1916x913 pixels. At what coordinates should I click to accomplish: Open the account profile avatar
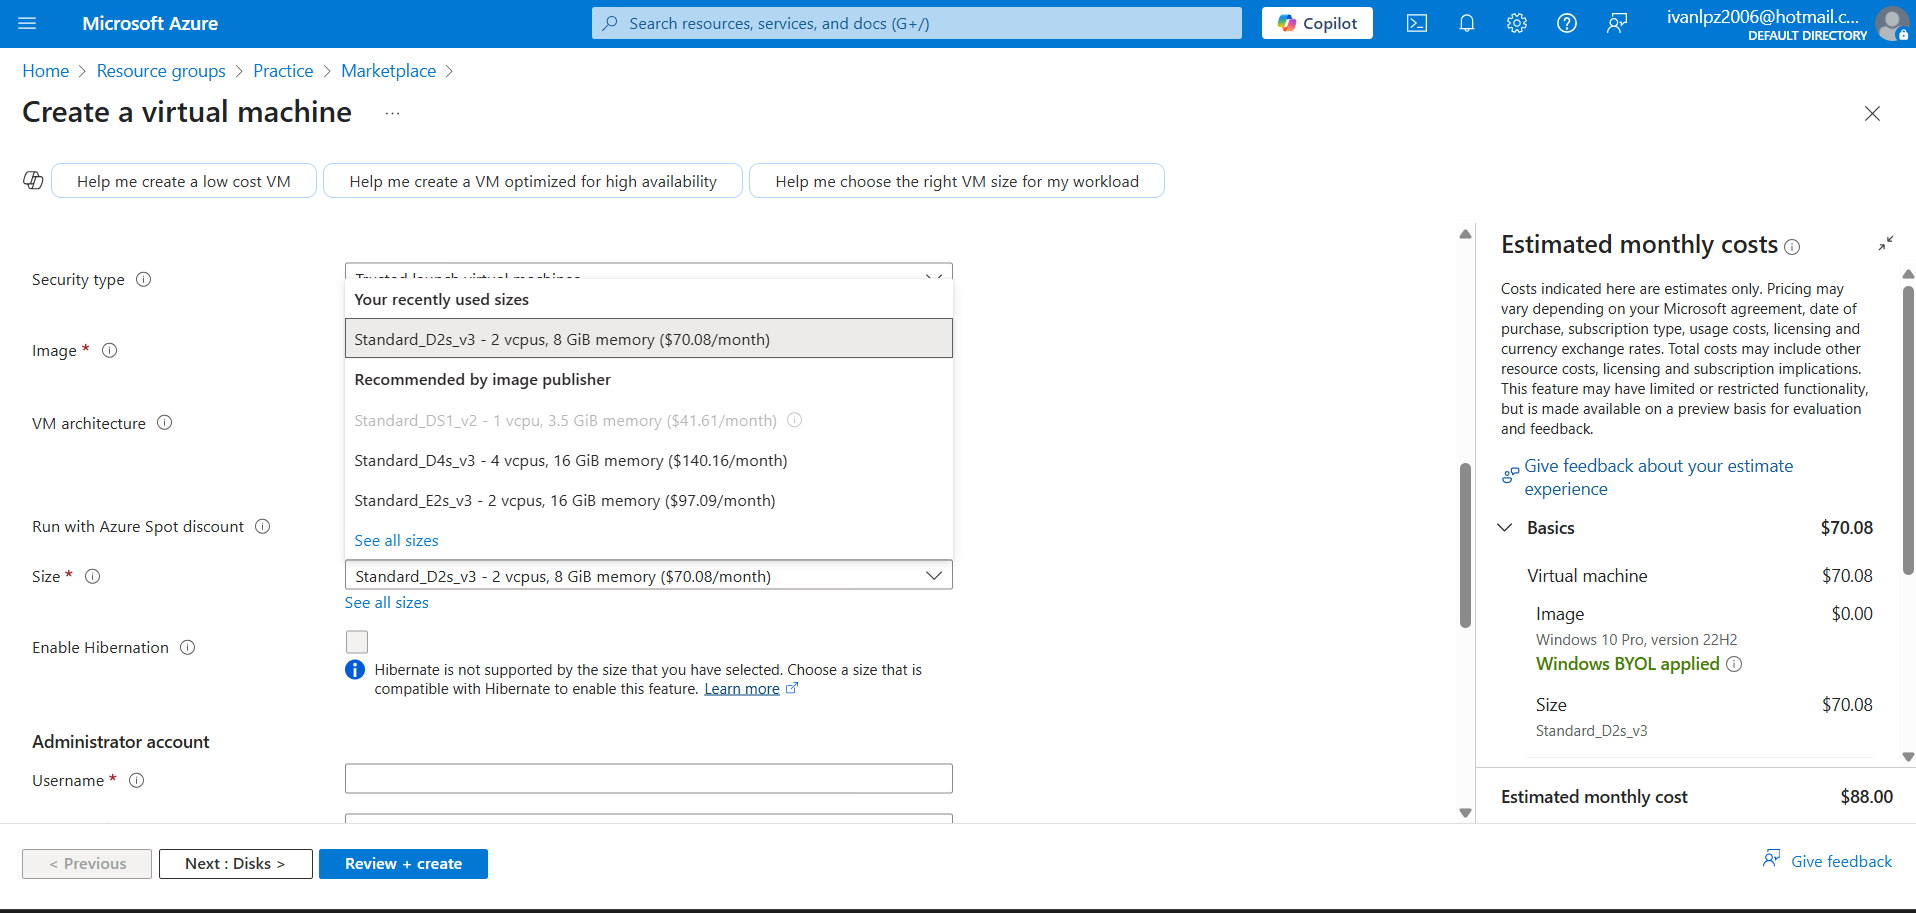pos(1892,23)
